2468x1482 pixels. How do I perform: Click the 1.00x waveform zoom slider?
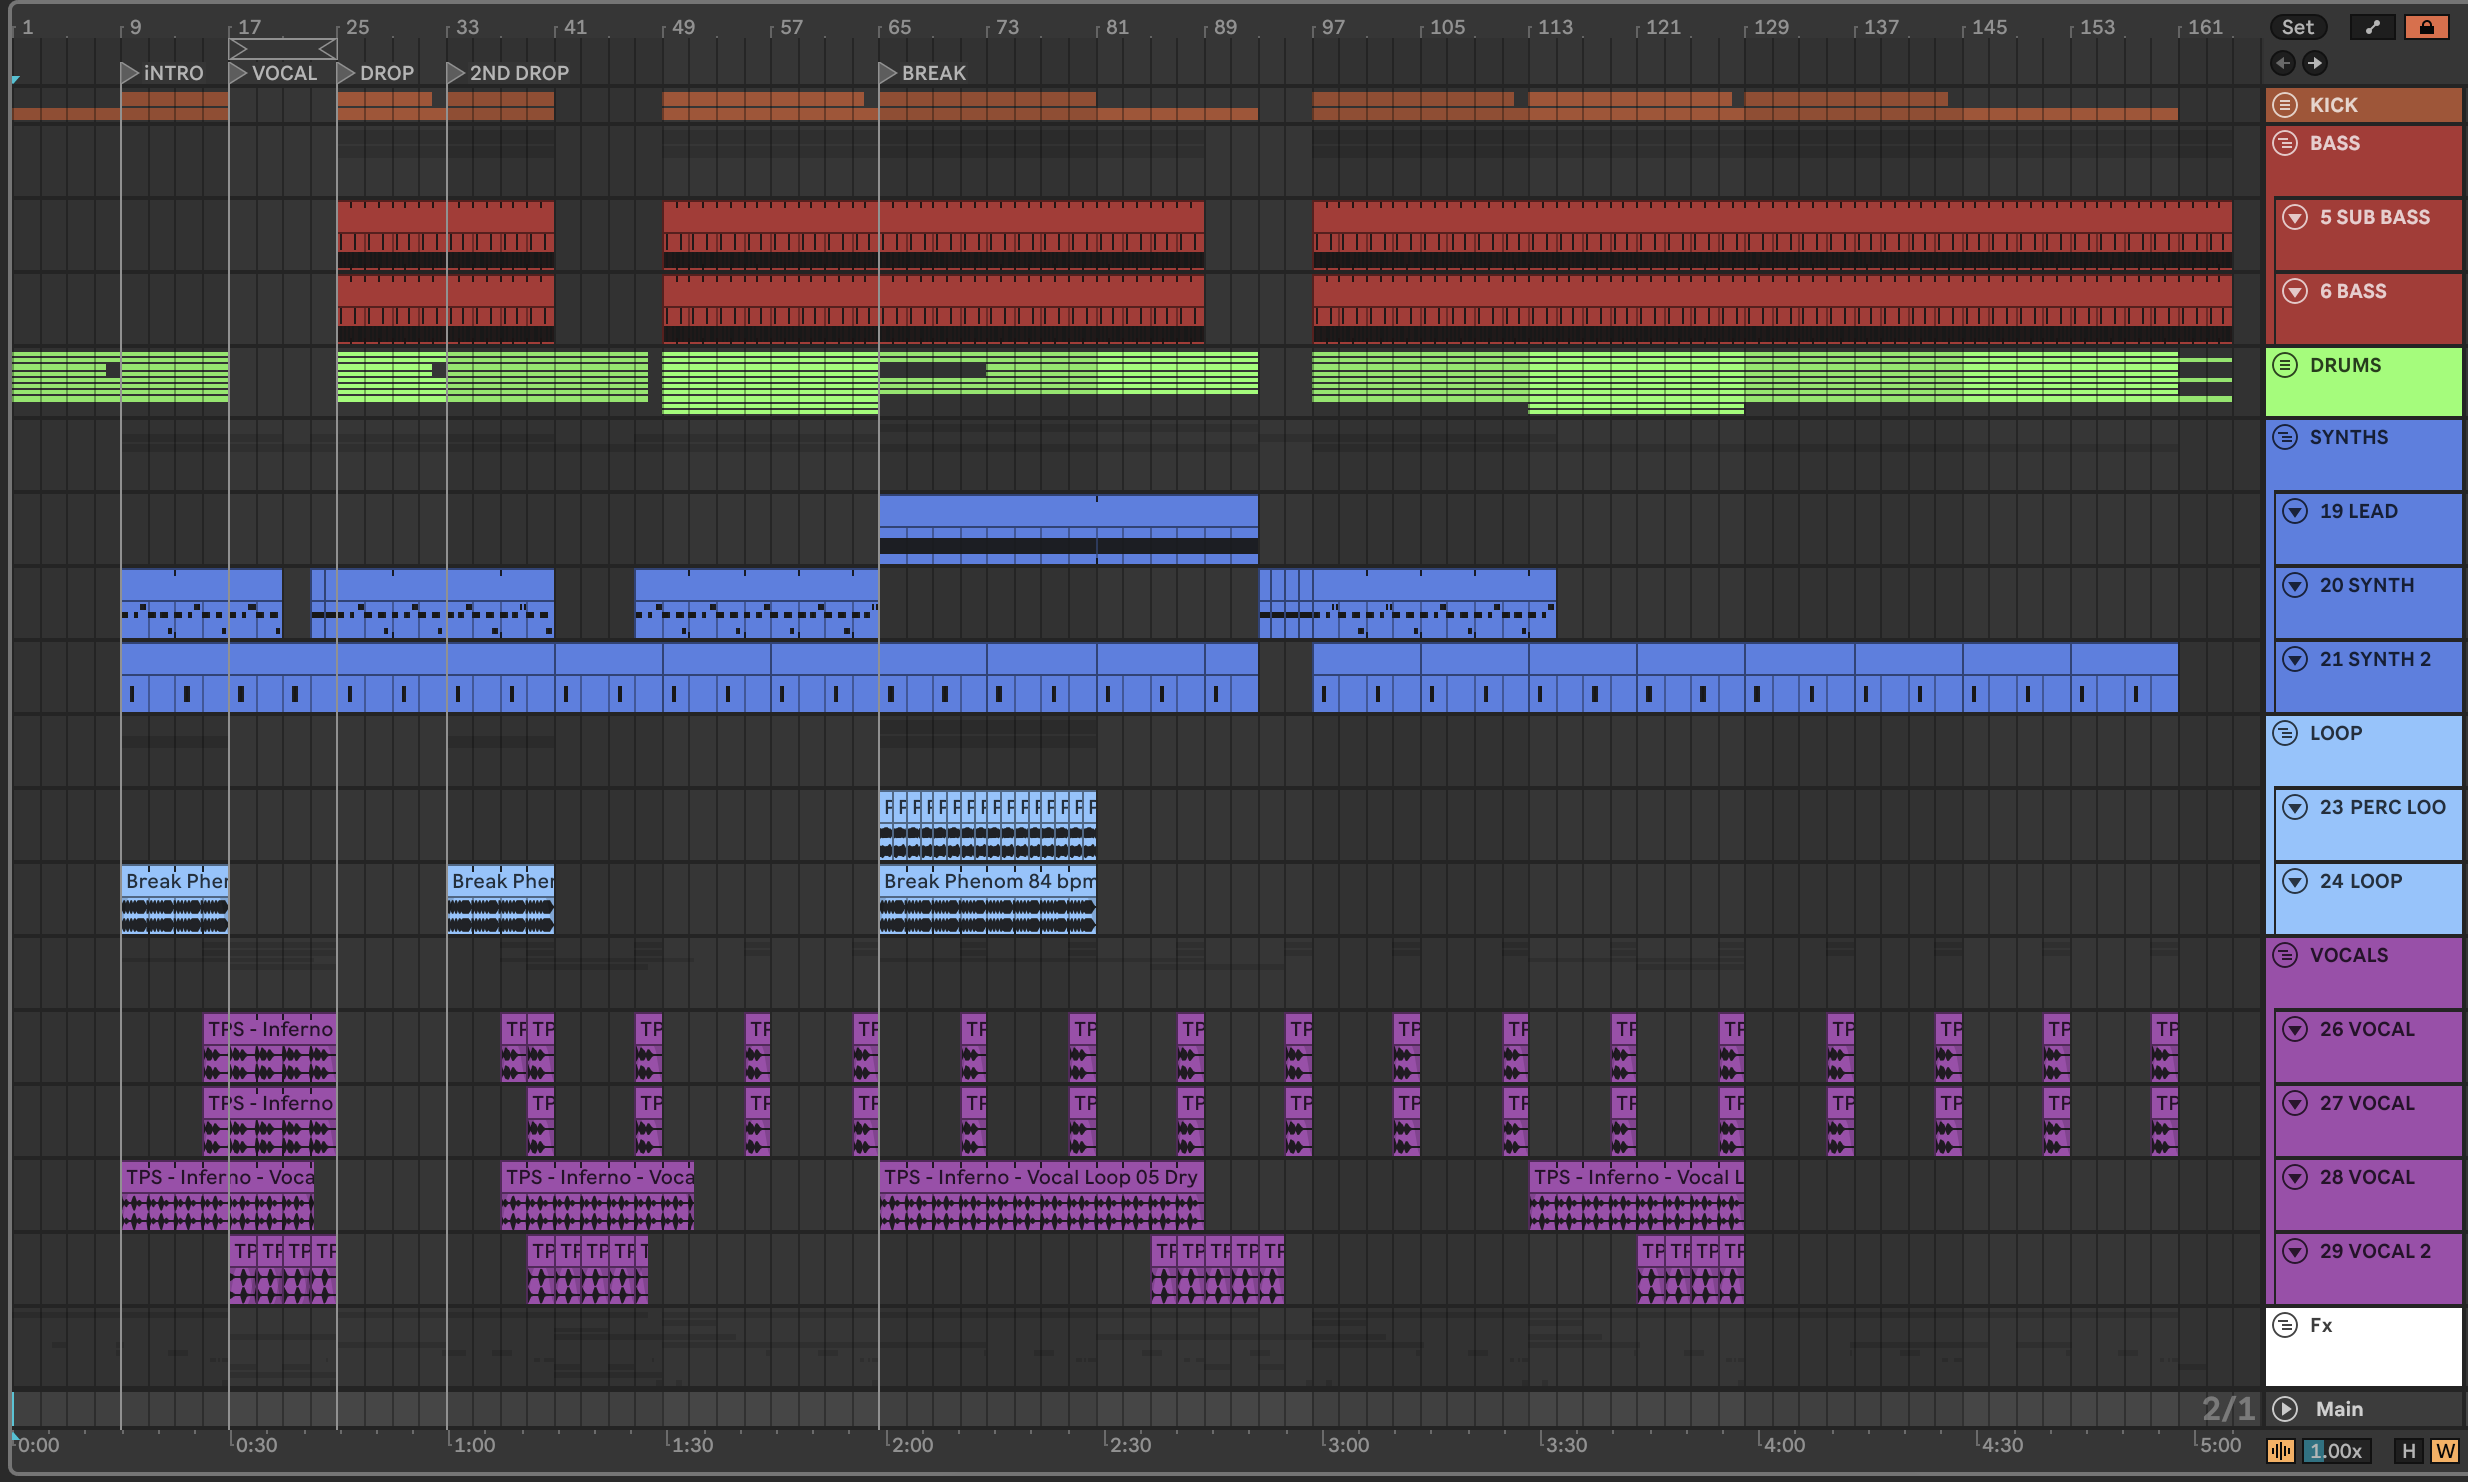click(2335, 1451)
